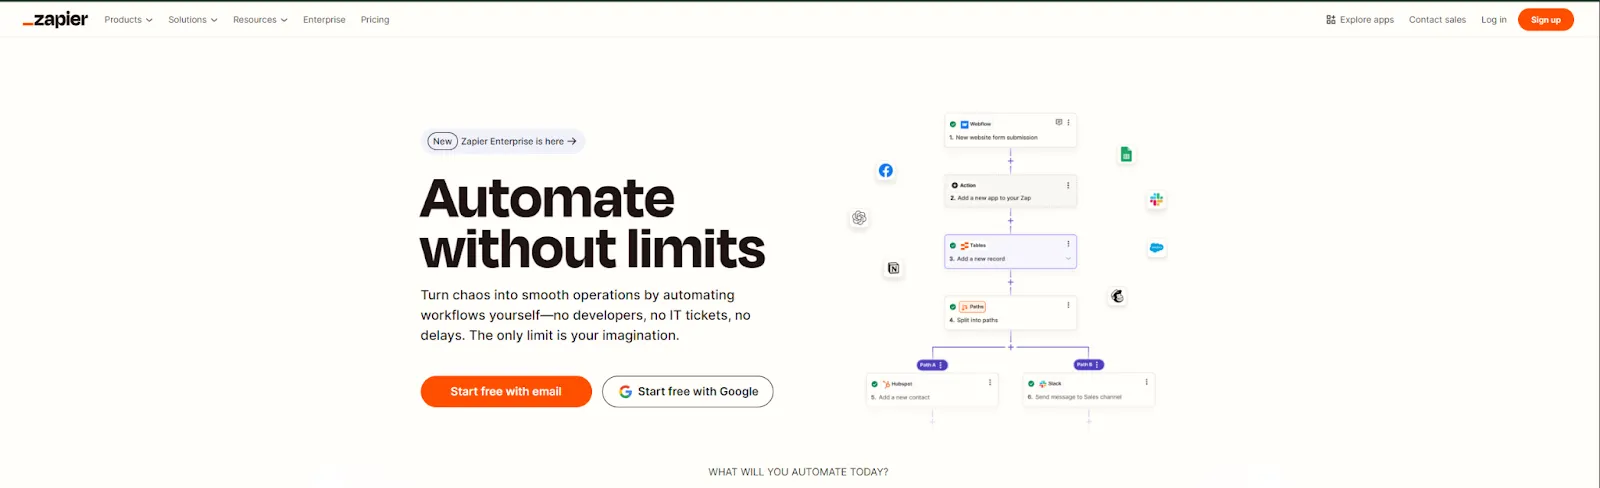
Task: Click WHAT WILL YOU AUTOMATE TODAY? text
Action: pyautogui.click(x=798, y=472)
